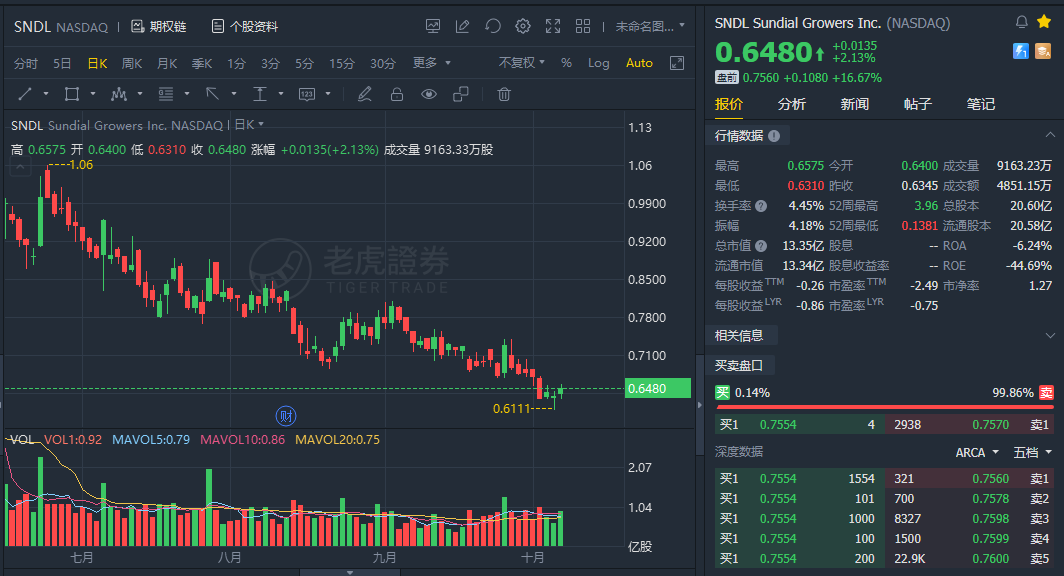Collapse the chart legend with the small arrow

[x=20, y=166]
